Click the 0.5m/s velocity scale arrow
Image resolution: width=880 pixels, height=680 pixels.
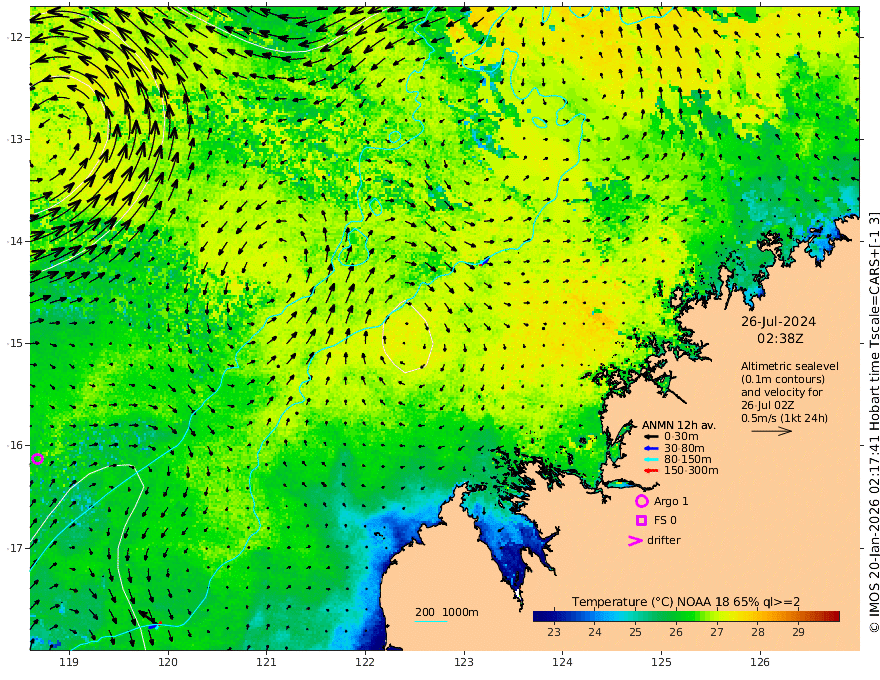[772, 431]
